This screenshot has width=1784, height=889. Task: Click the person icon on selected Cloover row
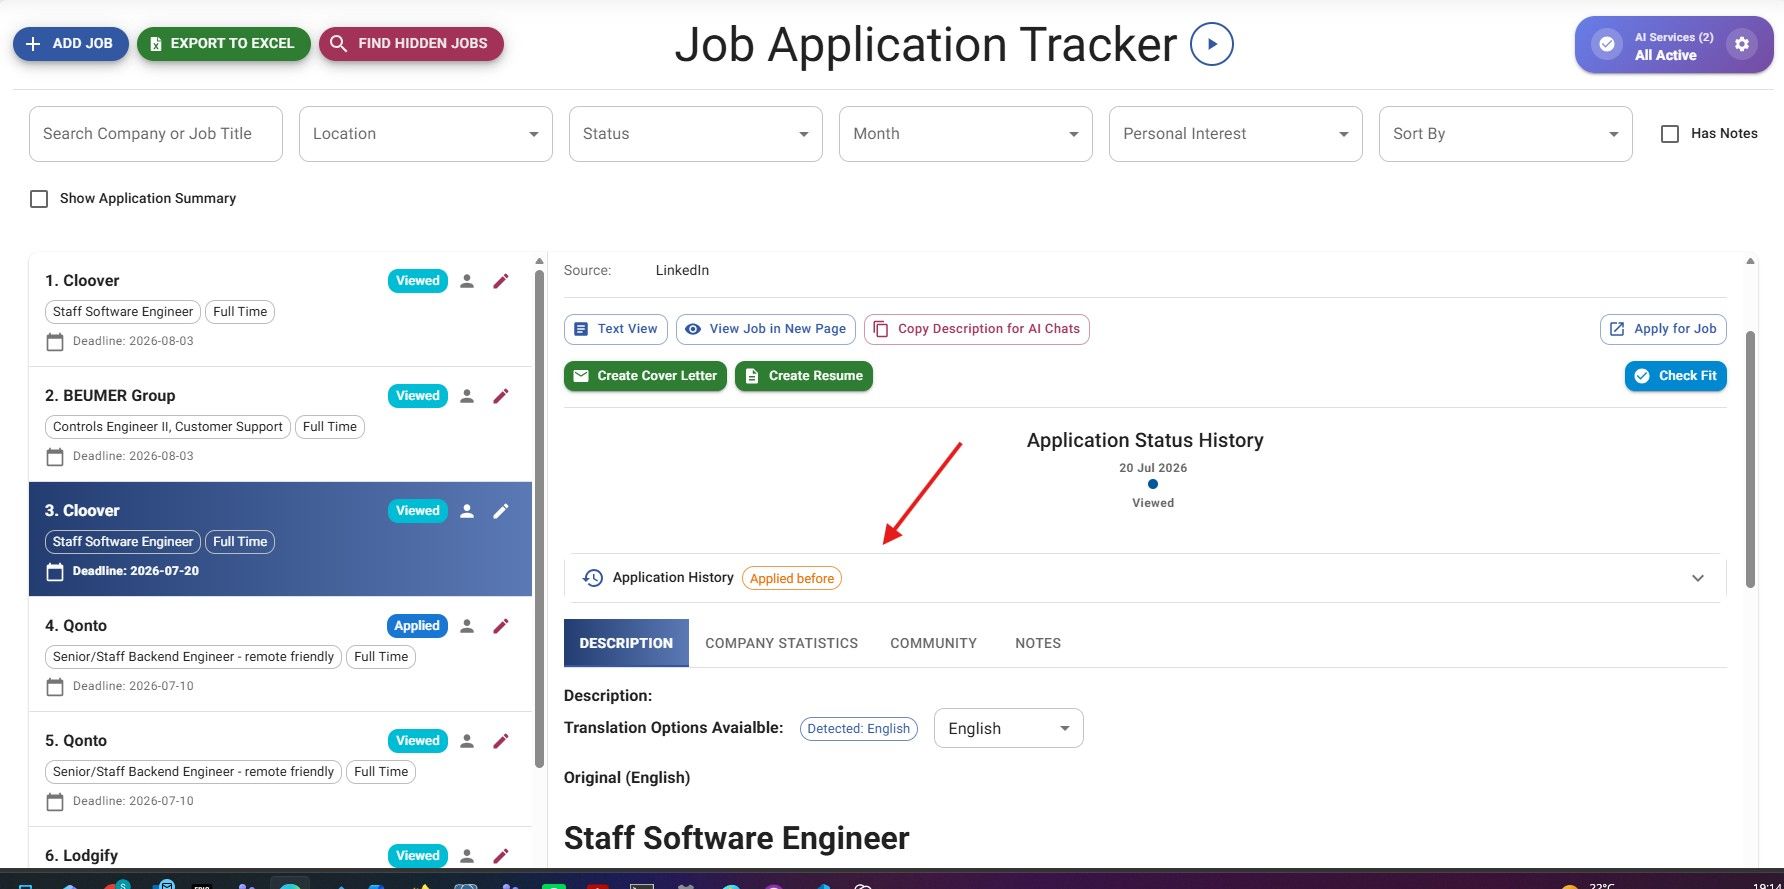[467, 511]
